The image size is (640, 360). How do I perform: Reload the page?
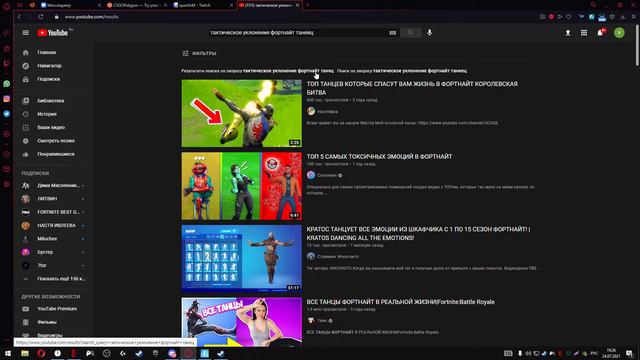[41, 17]
